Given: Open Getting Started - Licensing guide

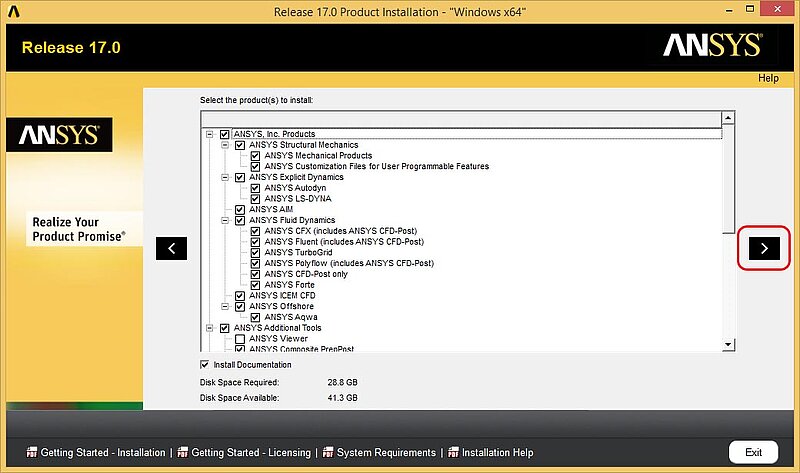Looking at the screenshot, I should pyautogui.click(x=251, y=453).
